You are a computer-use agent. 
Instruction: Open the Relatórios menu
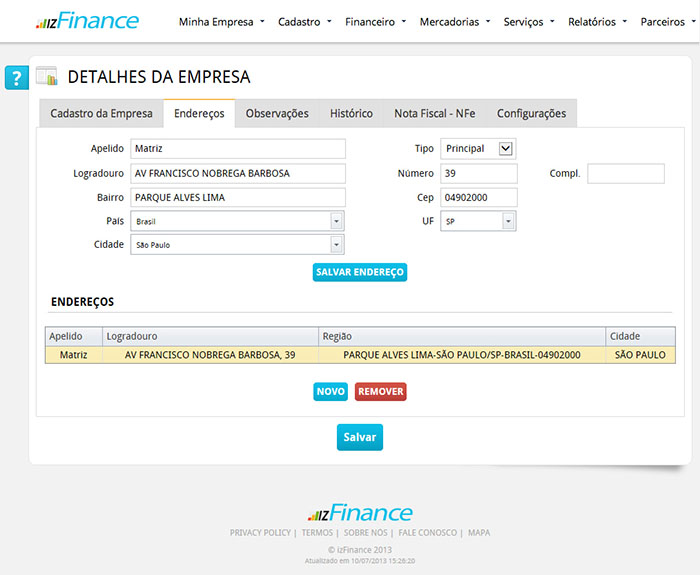tap(597, 21)
